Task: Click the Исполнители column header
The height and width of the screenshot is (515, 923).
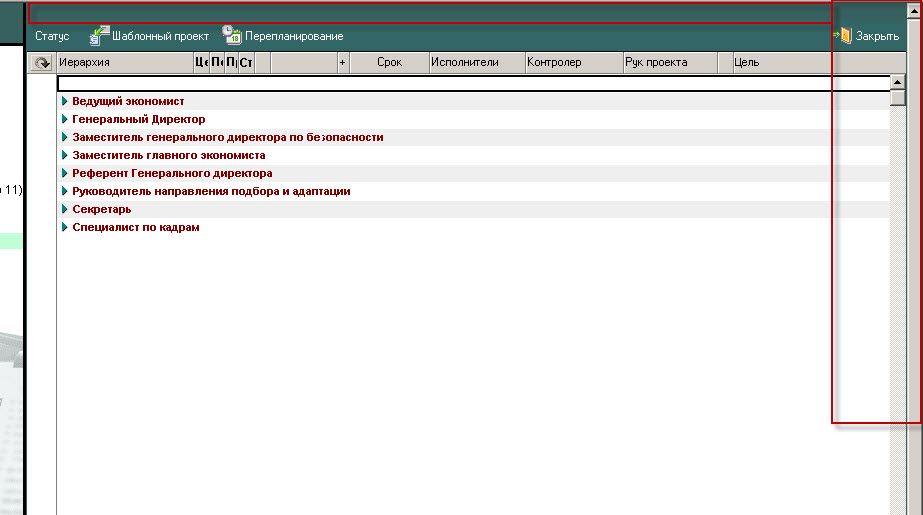Action: 476,63
